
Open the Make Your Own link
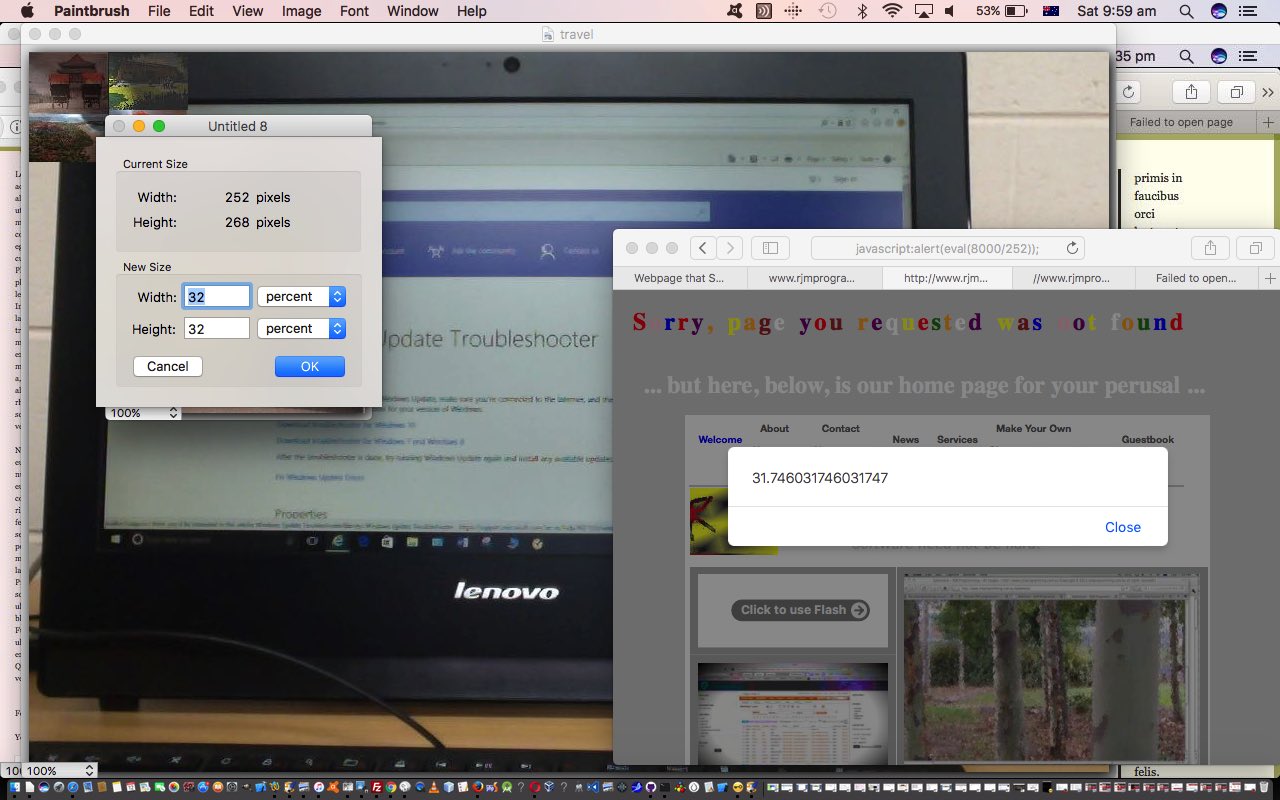click(x=1033, y=429)
